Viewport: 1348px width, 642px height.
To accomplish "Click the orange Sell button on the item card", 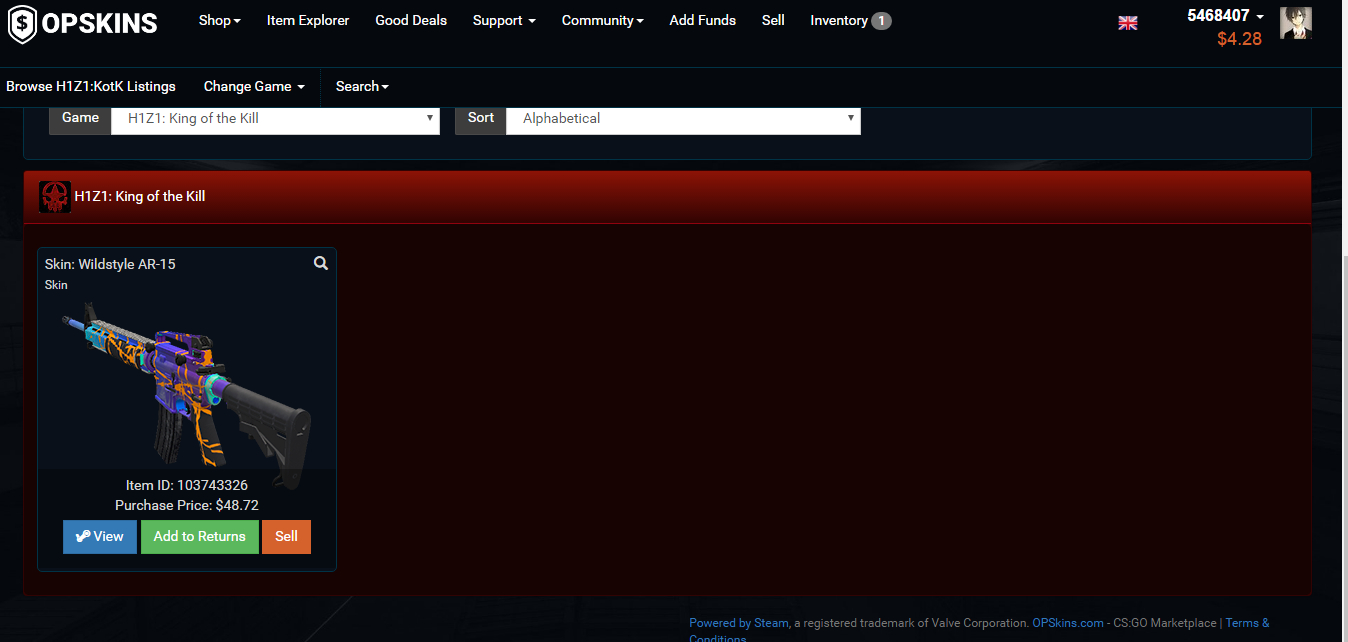I will tap(287, 536).
